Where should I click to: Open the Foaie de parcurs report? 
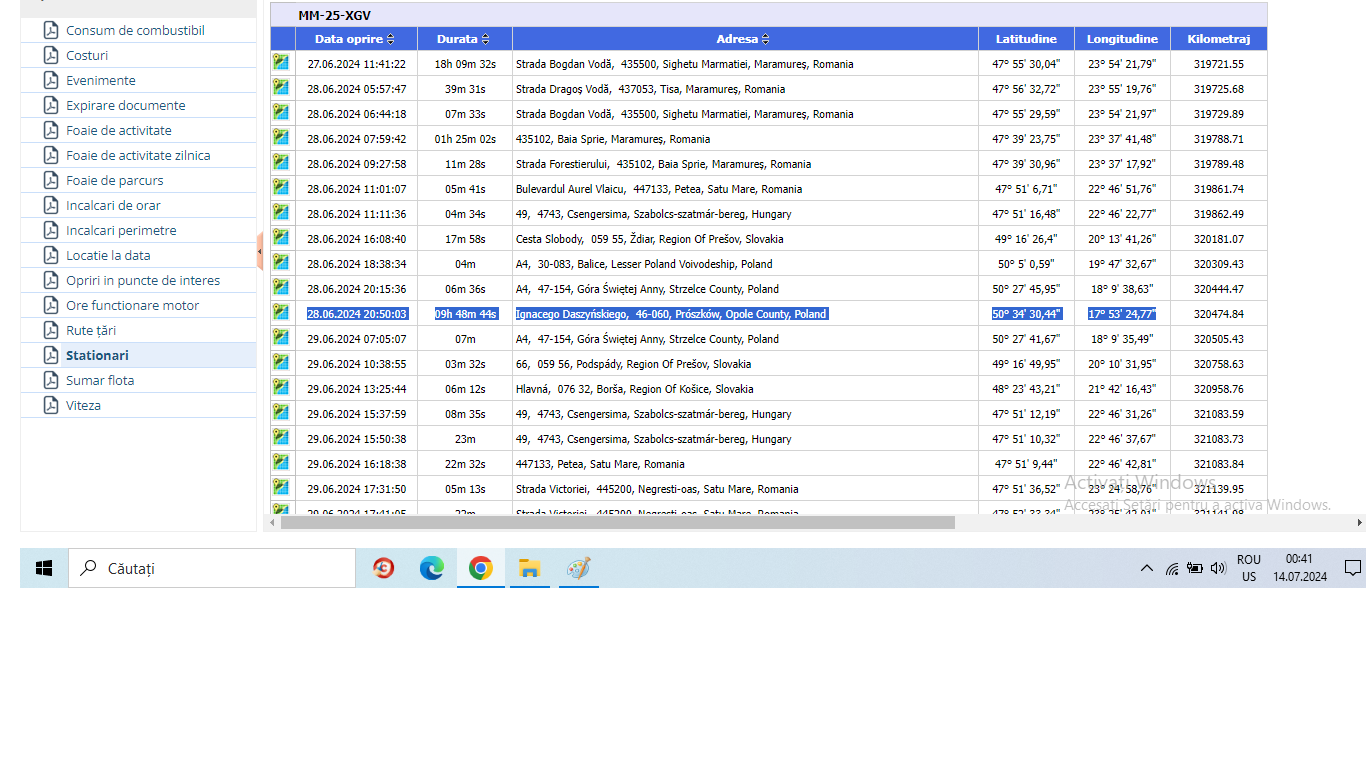click(x=114, y=180)
